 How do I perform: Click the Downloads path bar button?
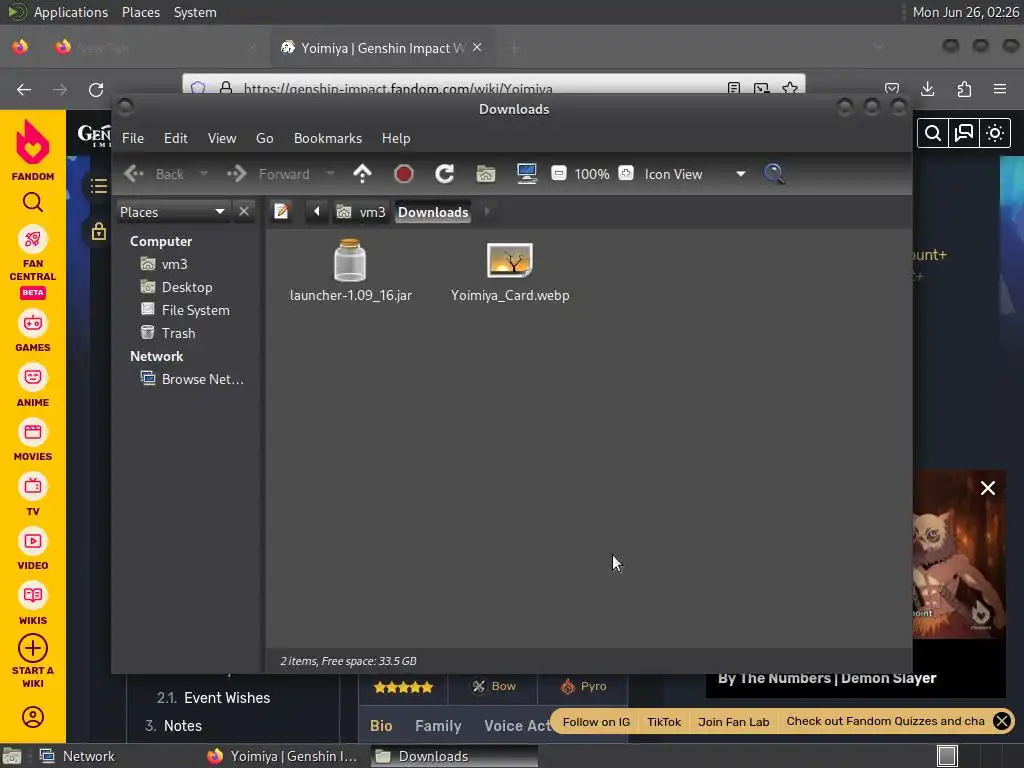point(433,212)
